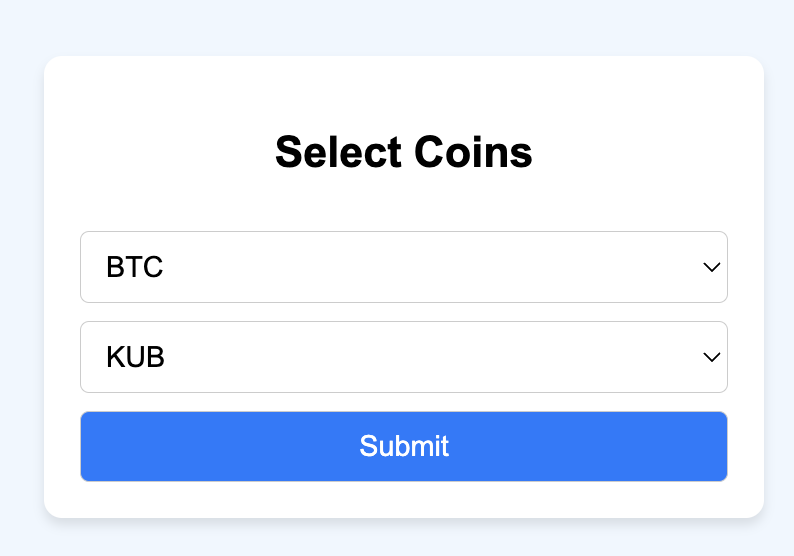Expand the second coin select box
Screen dimensions: 794x556
tap(403, 357)
